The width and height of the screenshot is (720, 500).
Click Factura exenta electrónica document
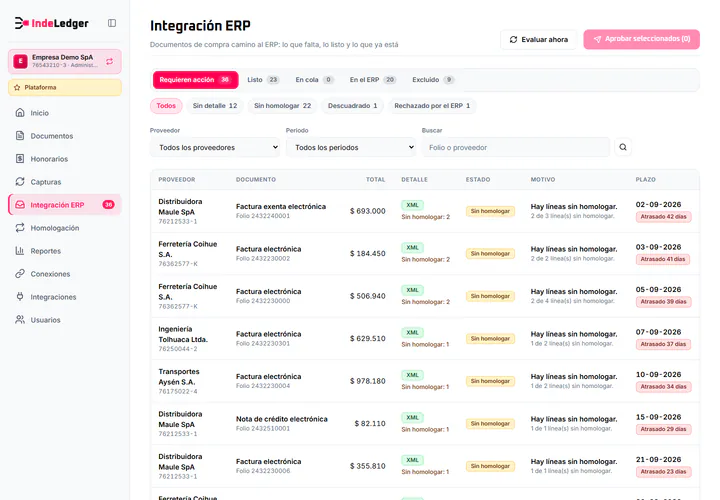(281, 207)
